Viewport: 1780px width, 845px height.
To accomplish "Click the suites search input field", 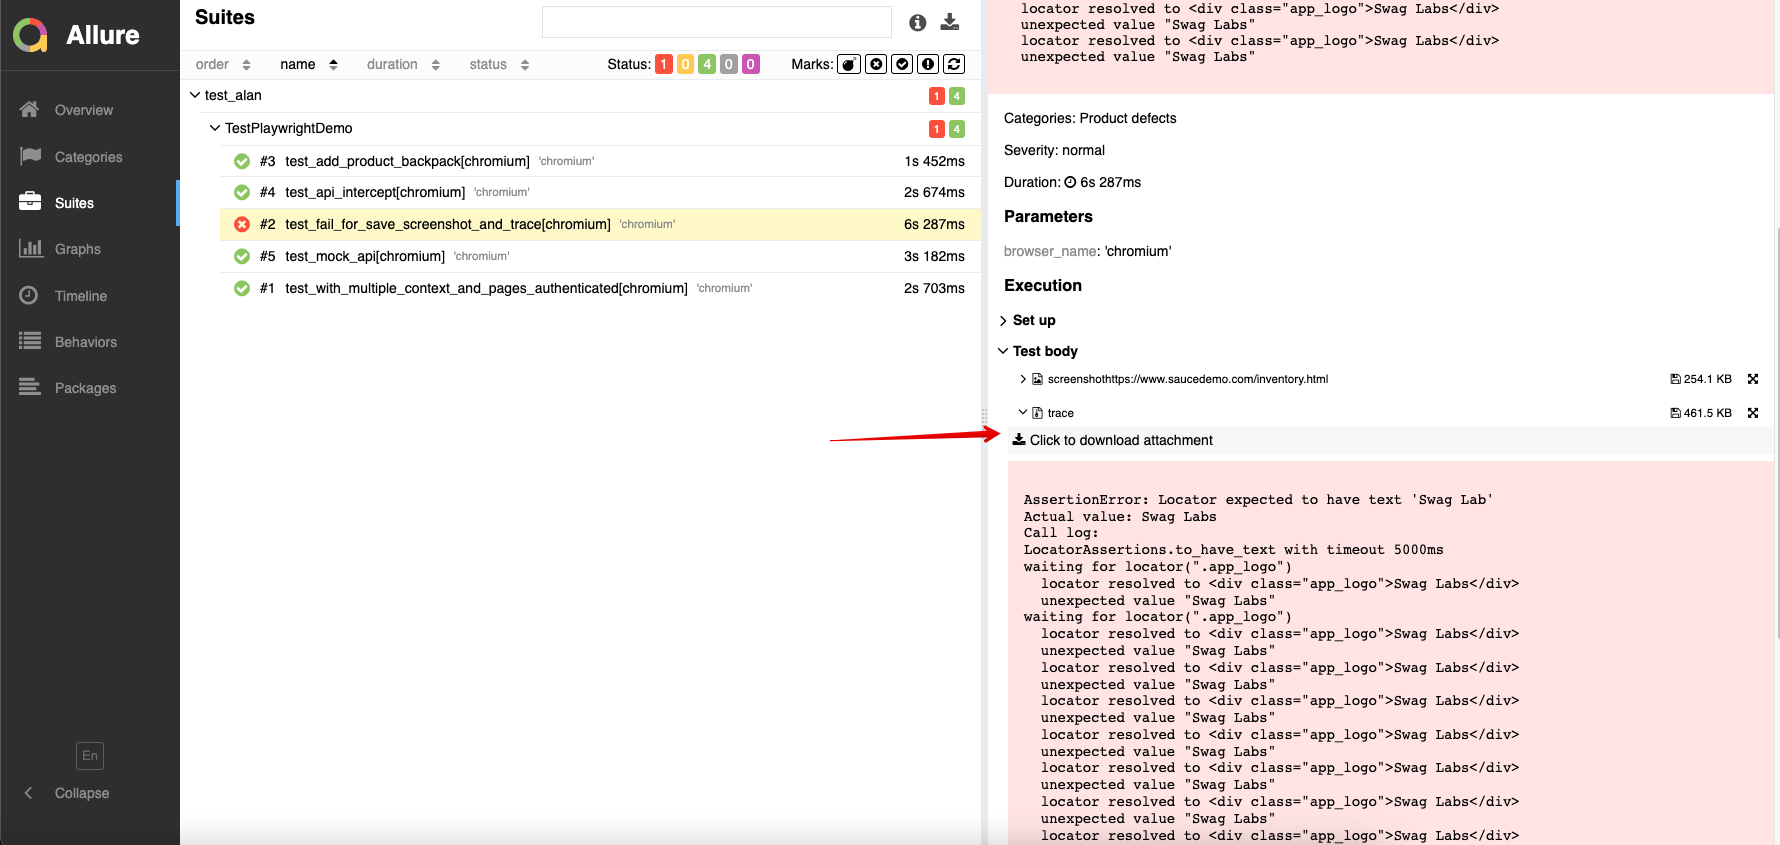I will [716, 22].
